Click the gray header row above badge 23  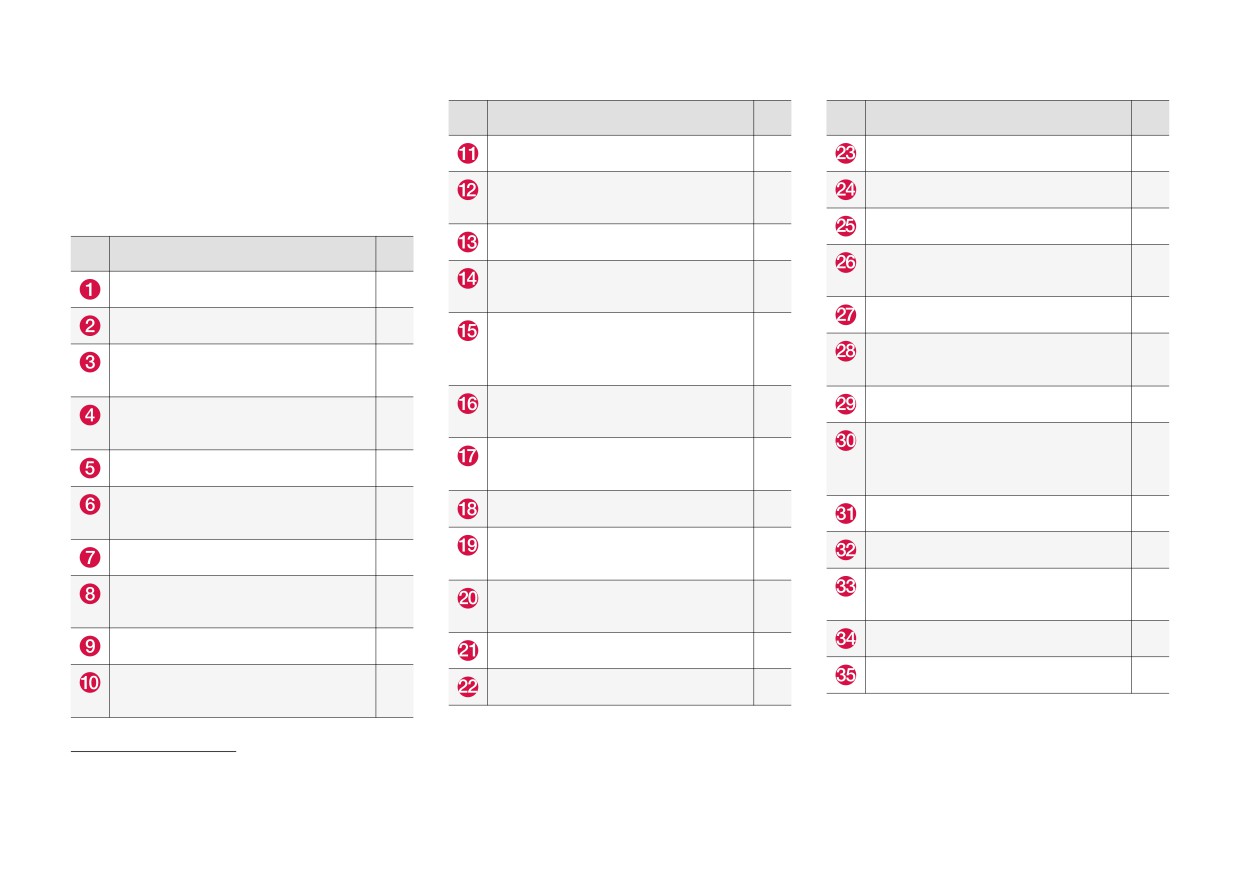click(998, 117)
